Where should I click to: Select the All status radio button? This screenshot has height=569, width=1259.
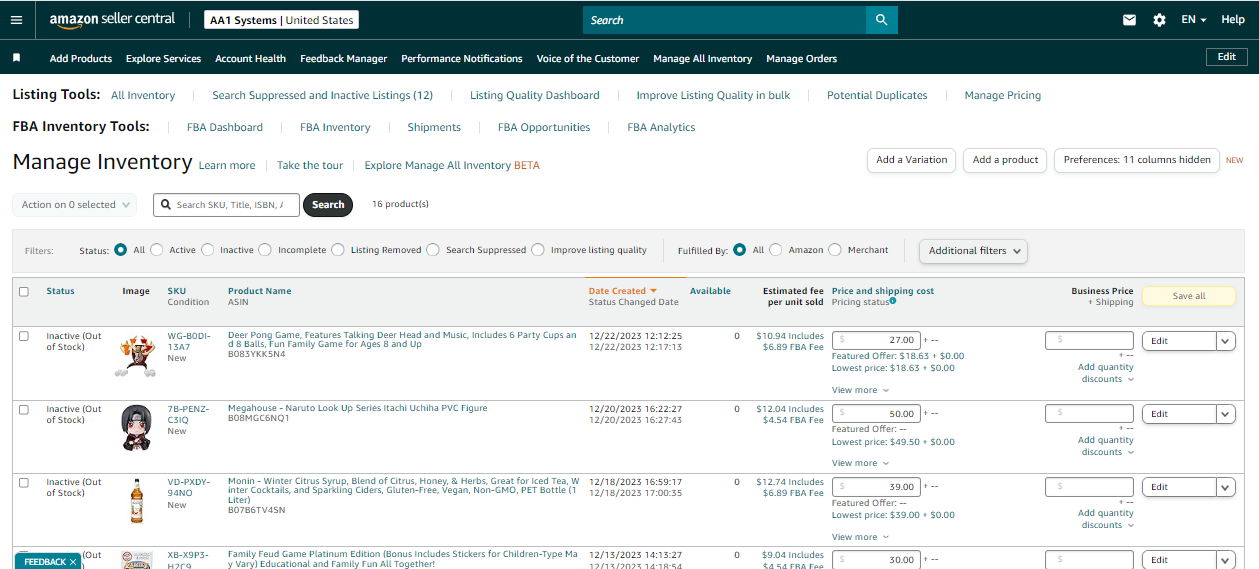point(121,250)
